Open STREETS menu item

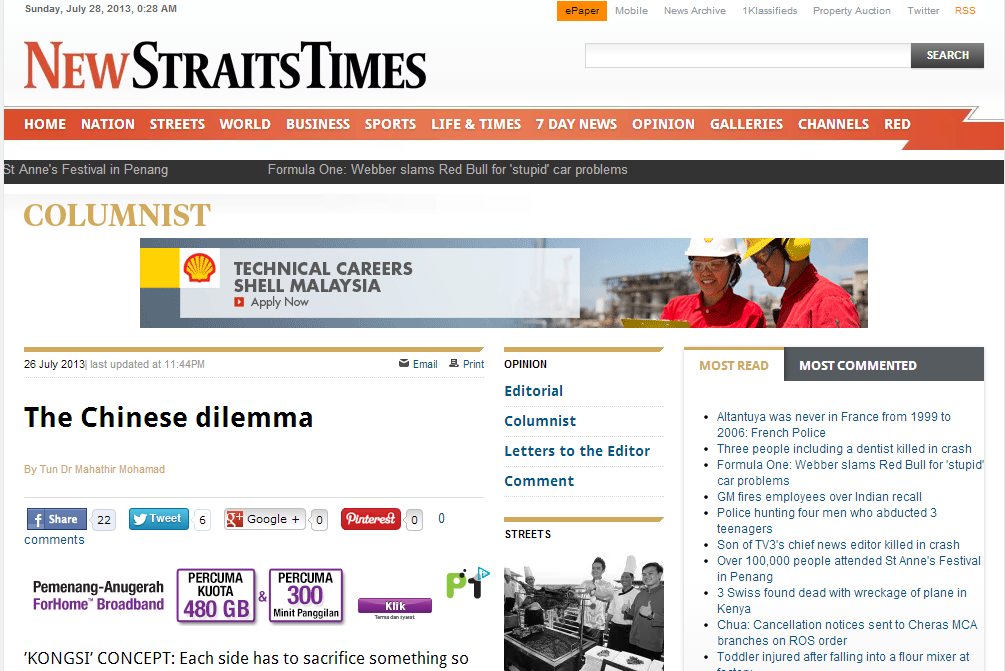pos(178,124)
